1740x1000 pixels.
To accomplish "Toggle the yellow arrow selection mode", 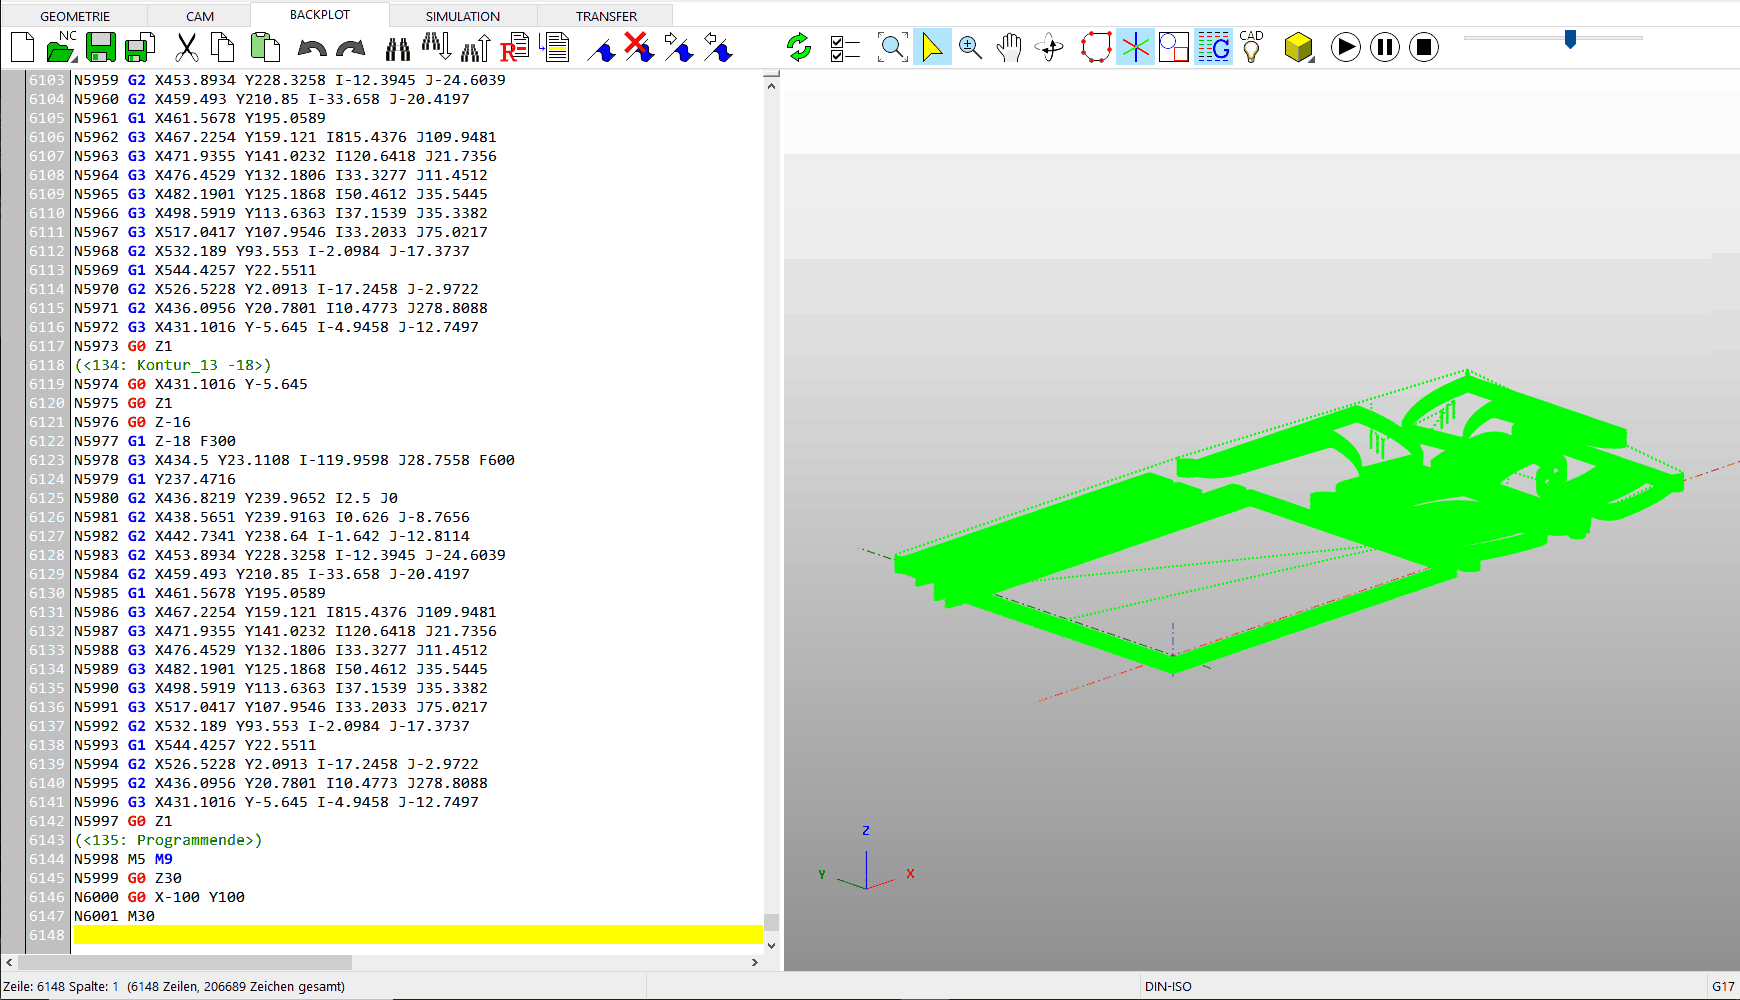I will (x=931, y=47).
